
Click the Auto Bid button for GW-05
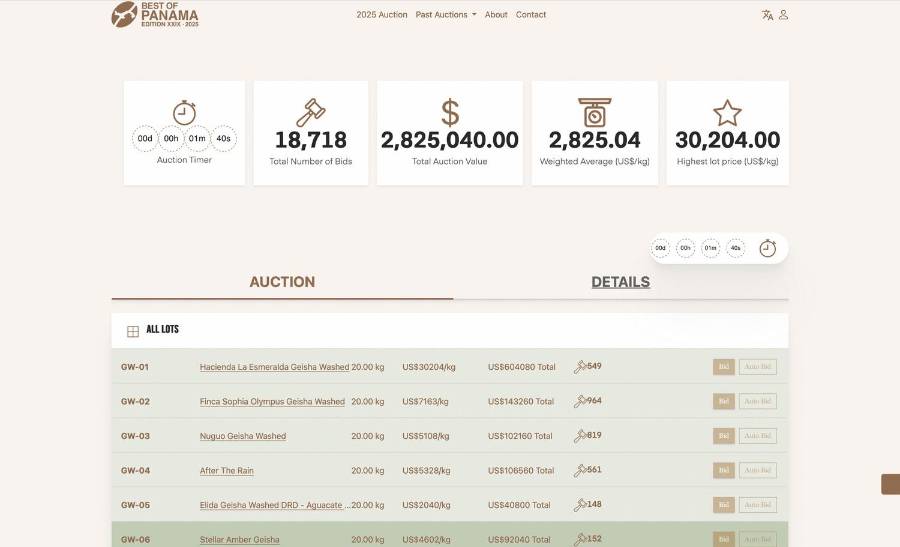click(758, 505)
